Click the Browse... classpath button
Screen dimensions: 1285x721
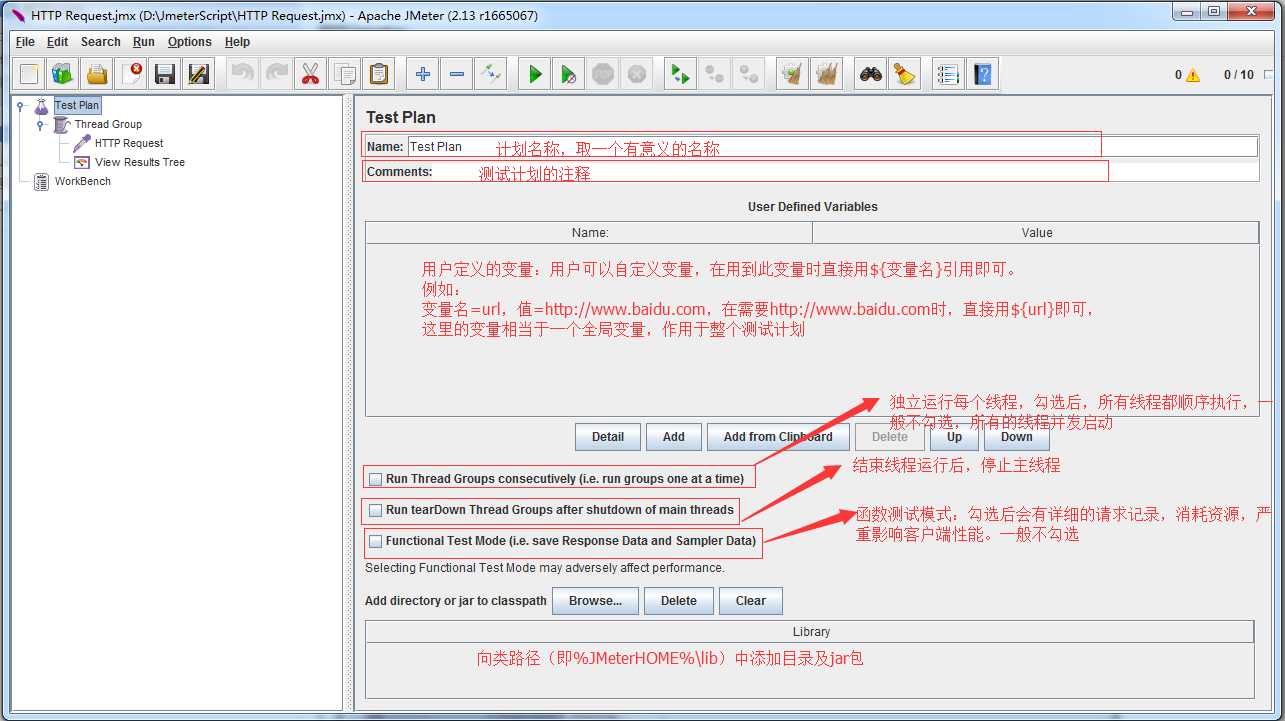(596, 601)
